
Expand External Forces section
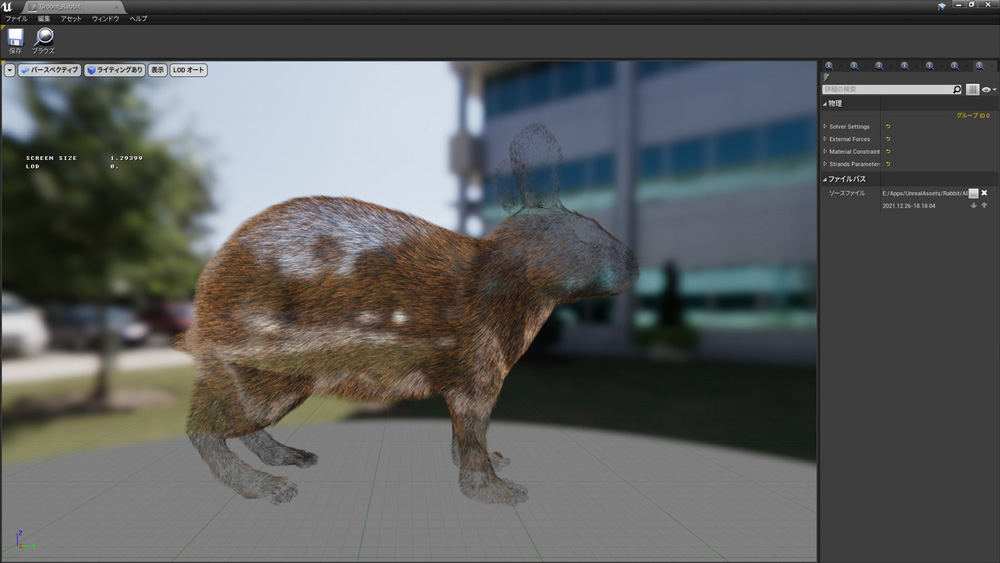825,139
